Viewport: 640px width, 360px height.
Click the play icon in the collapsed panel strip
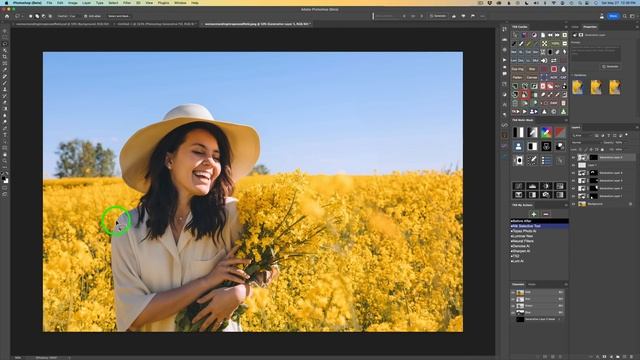504,60
